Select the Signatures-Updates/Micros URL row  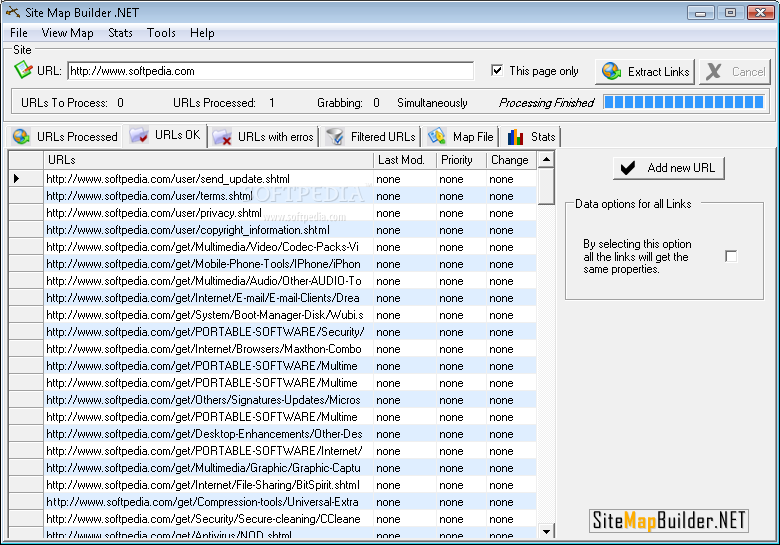click(290, 400)
